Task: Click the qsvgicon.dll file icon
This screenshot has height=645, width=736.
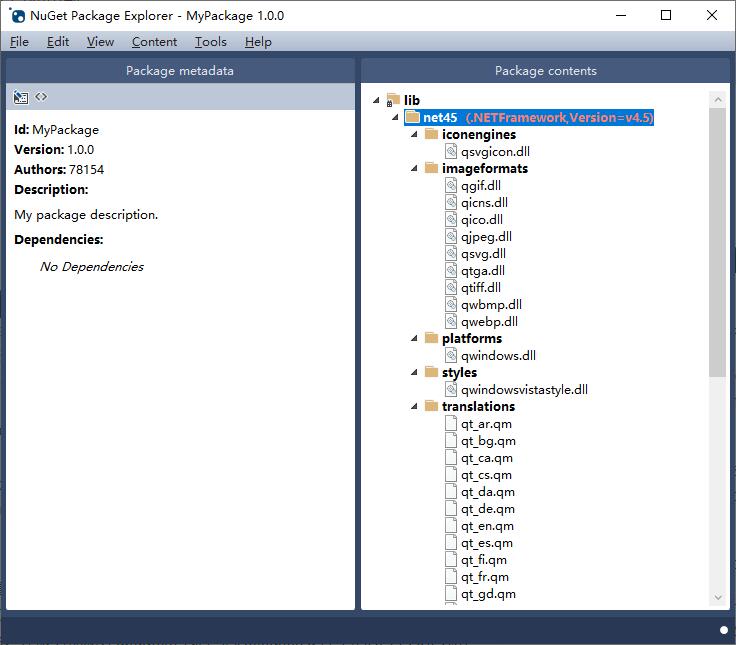Action: [x=451, y=151]
